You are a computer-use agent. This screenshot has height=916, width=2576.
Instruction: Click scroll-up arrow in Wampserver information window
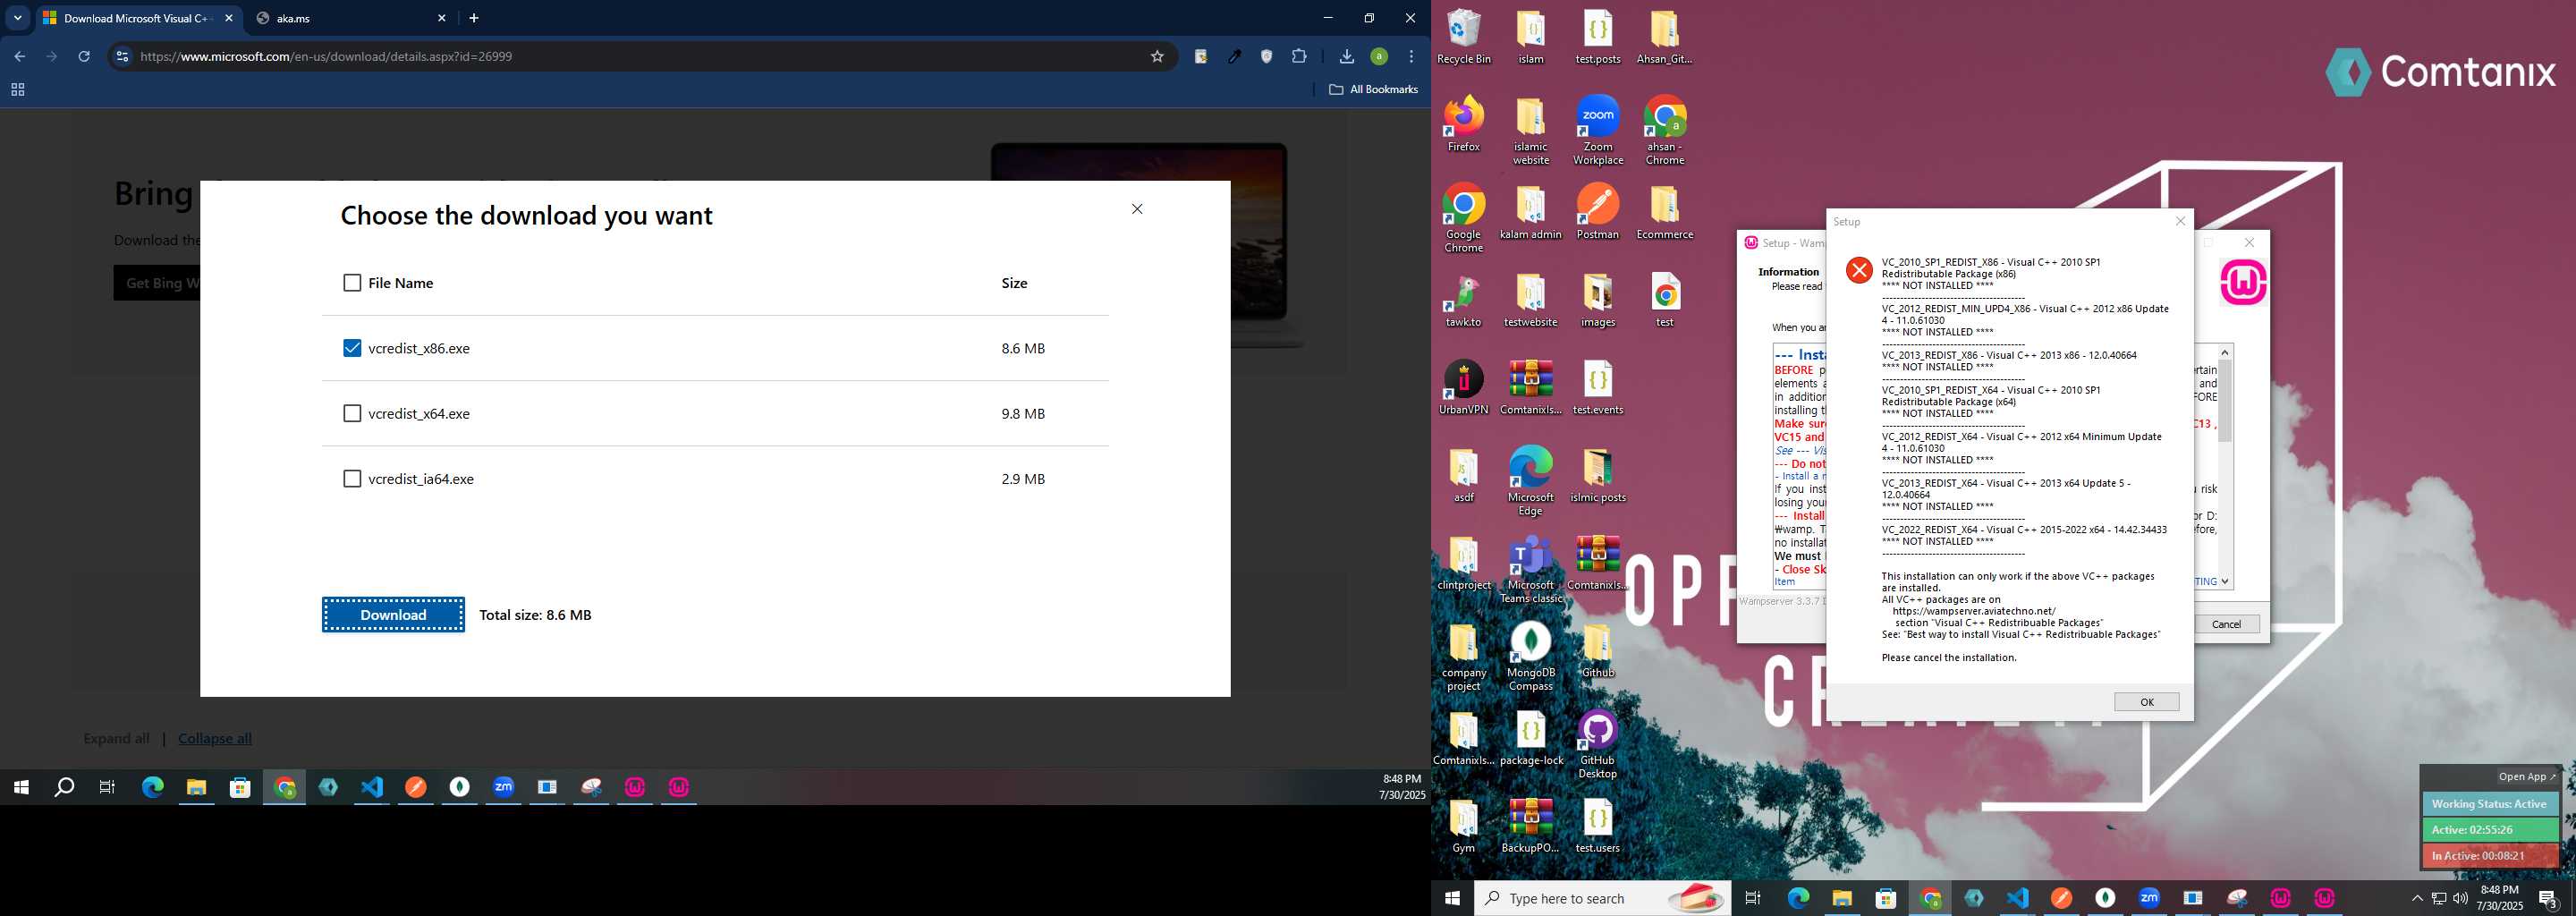click(2224, 352)
